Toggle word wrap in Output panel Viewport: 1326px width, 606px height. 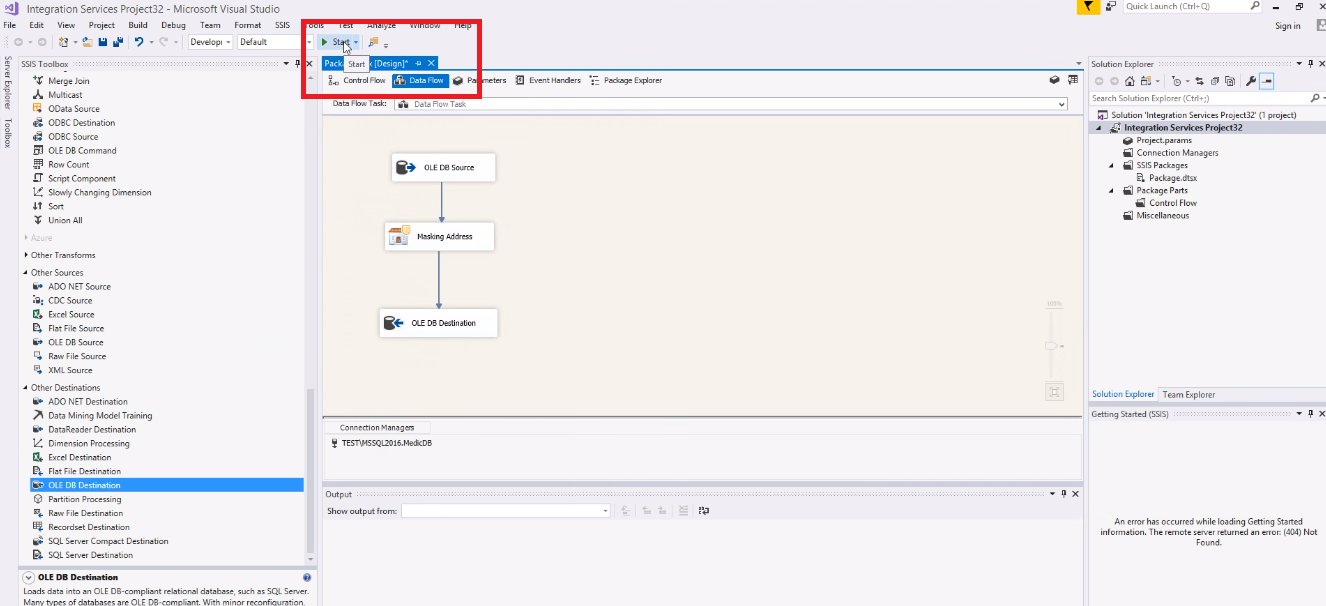704,511
